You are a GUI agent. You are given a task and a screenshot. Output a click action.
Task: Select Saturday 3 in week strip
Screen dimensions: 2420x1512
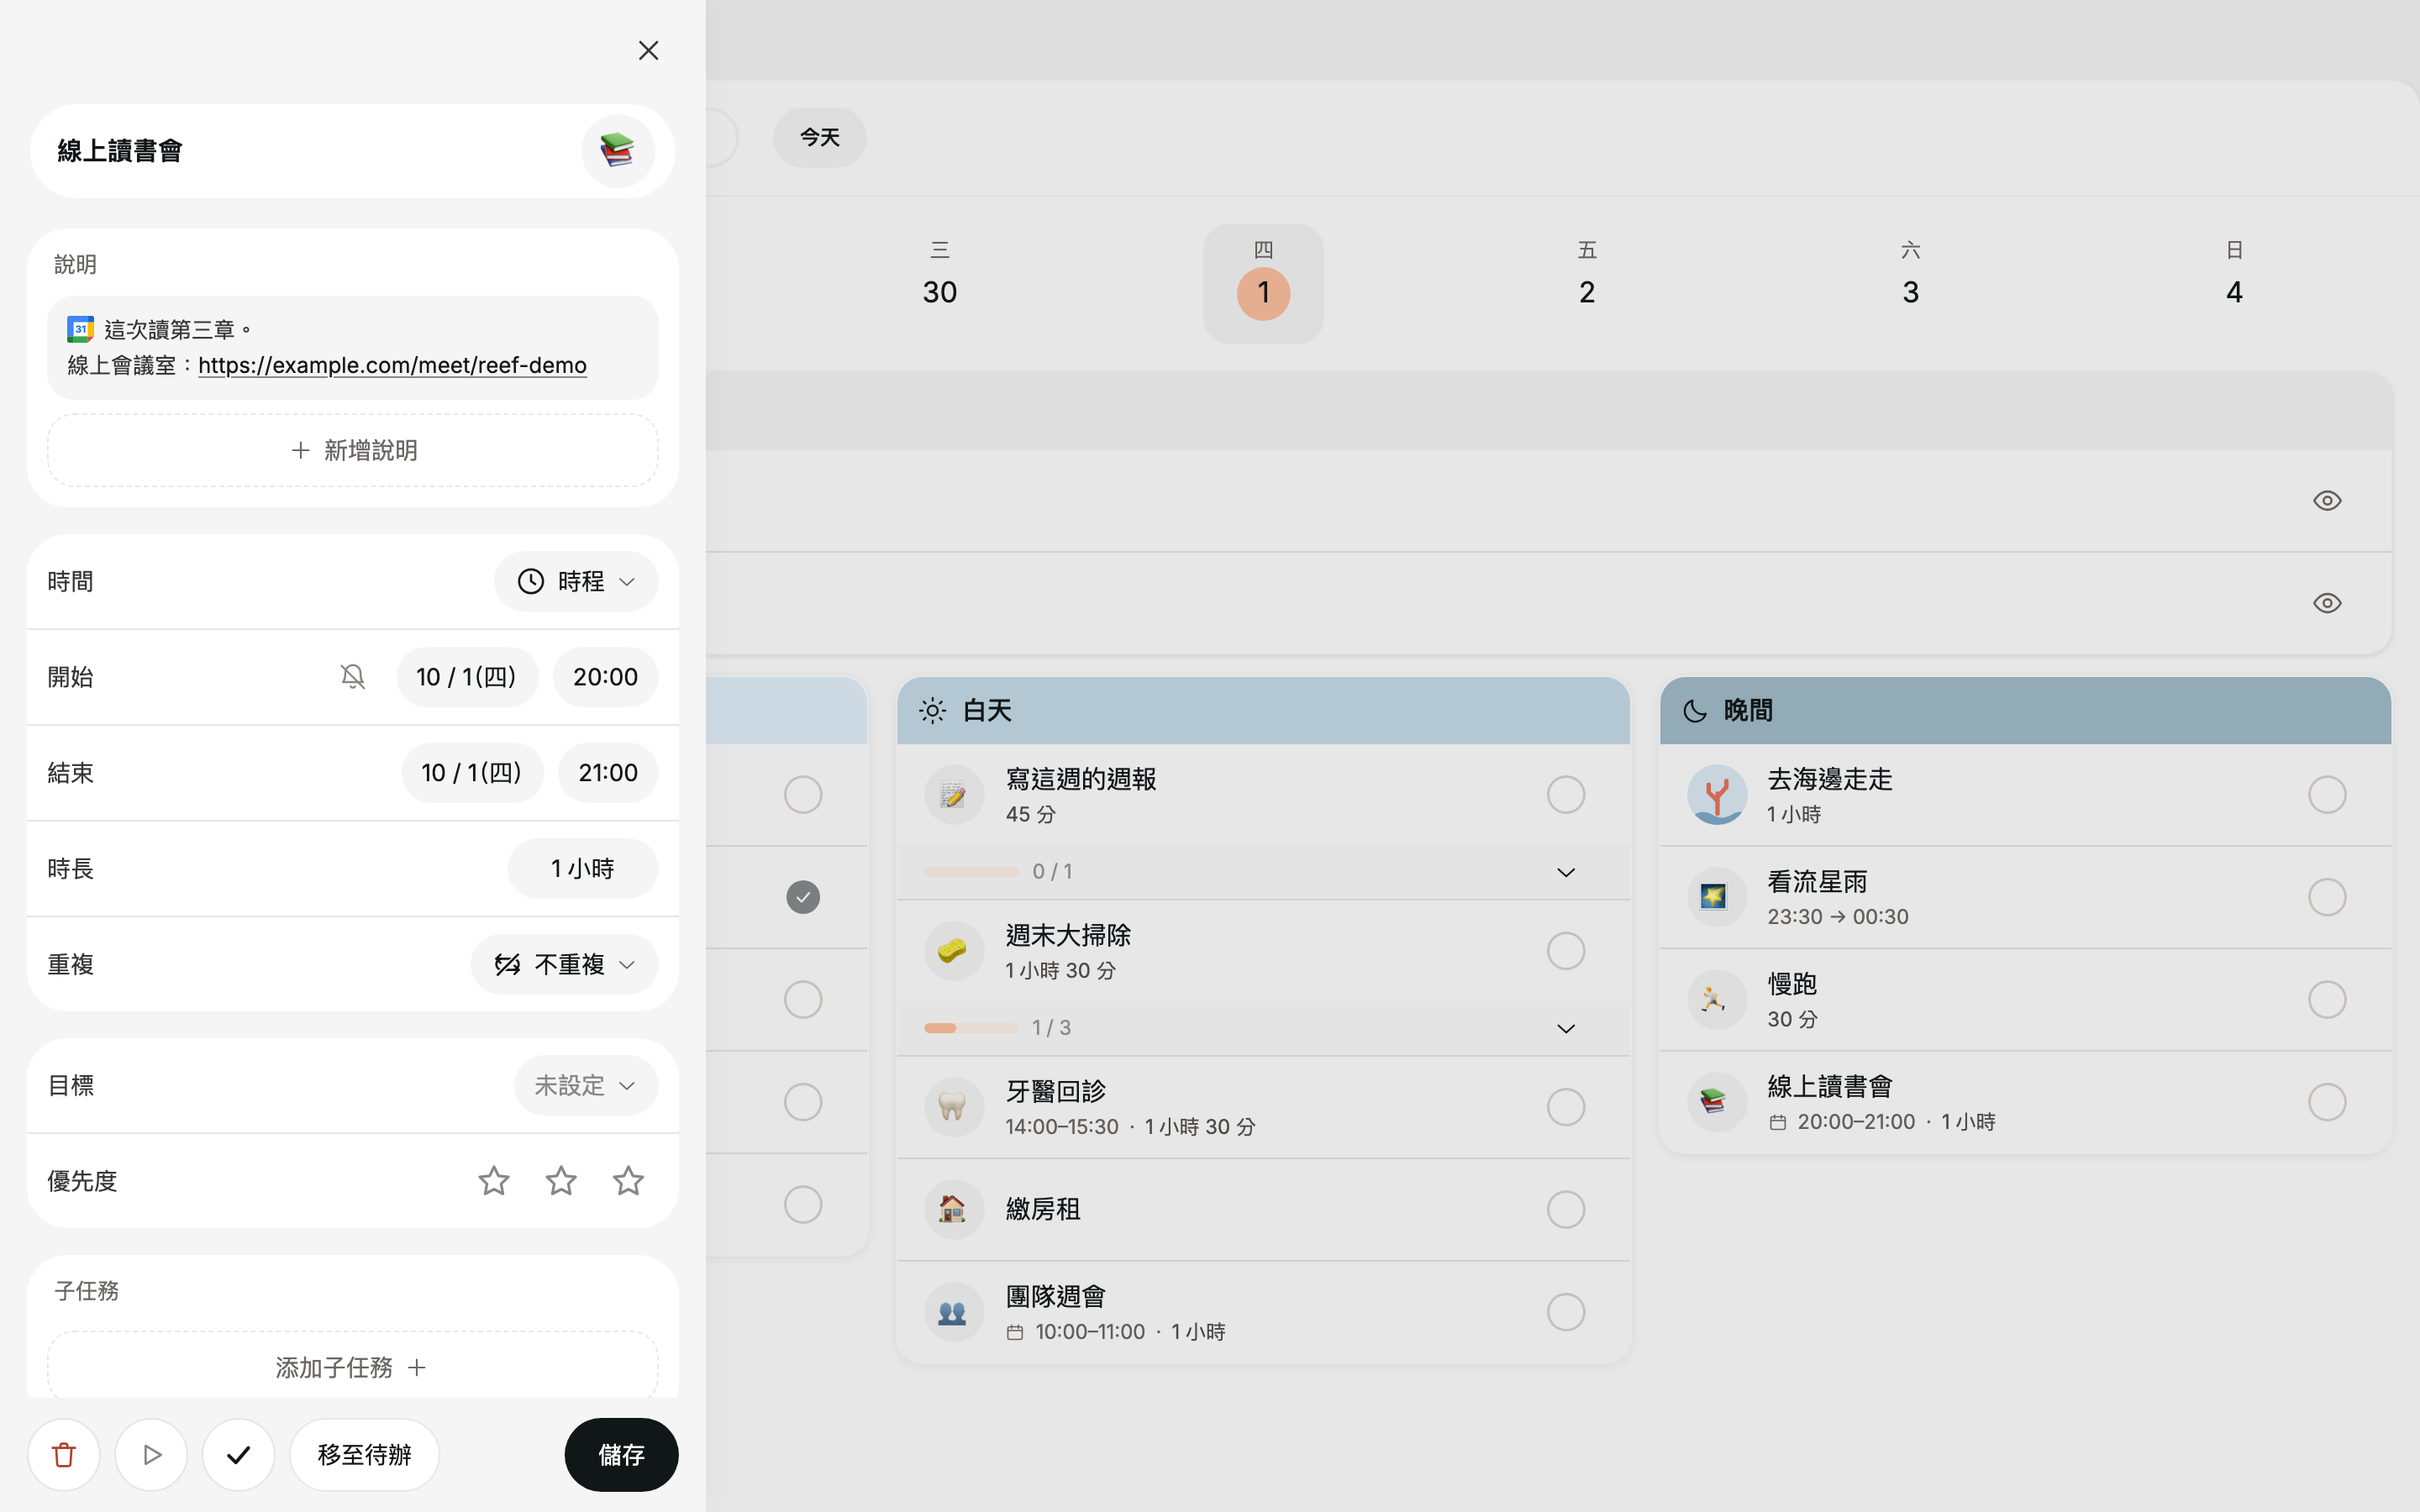tap(1910, 283)
